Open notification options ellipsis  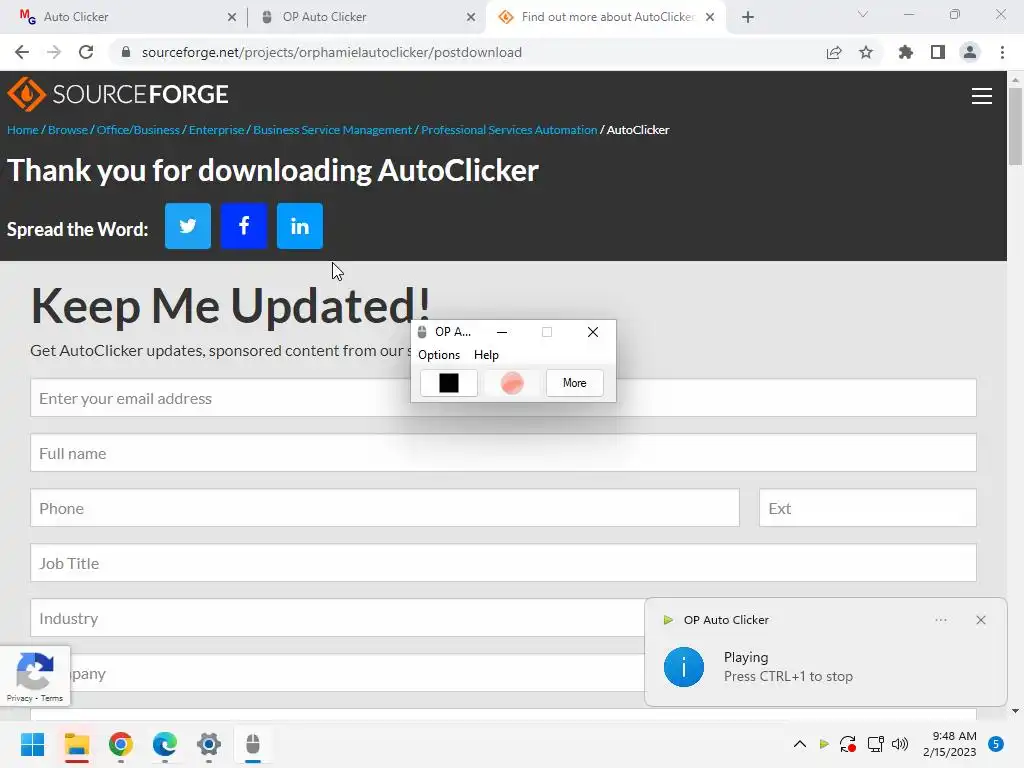(x=941, y=620)
